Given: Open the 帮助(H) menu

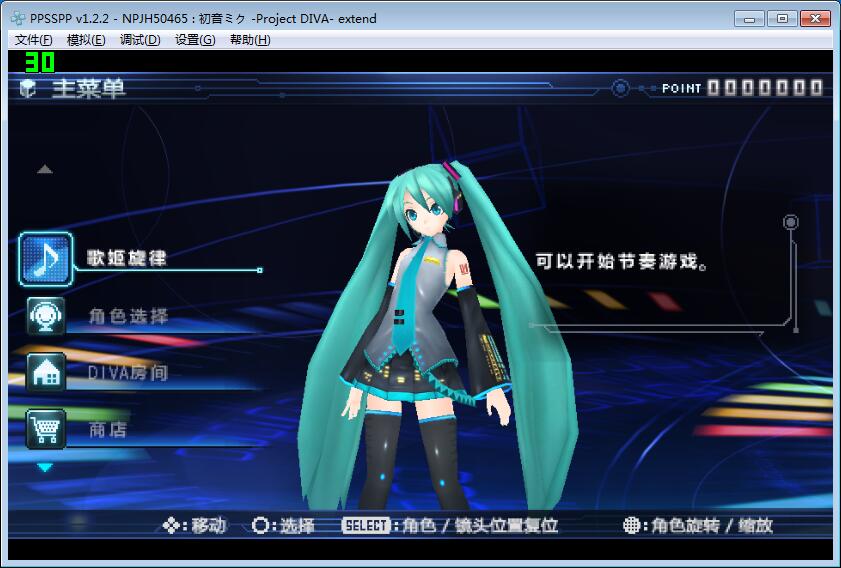Looking at the screenshot, I should pos(250,40).
